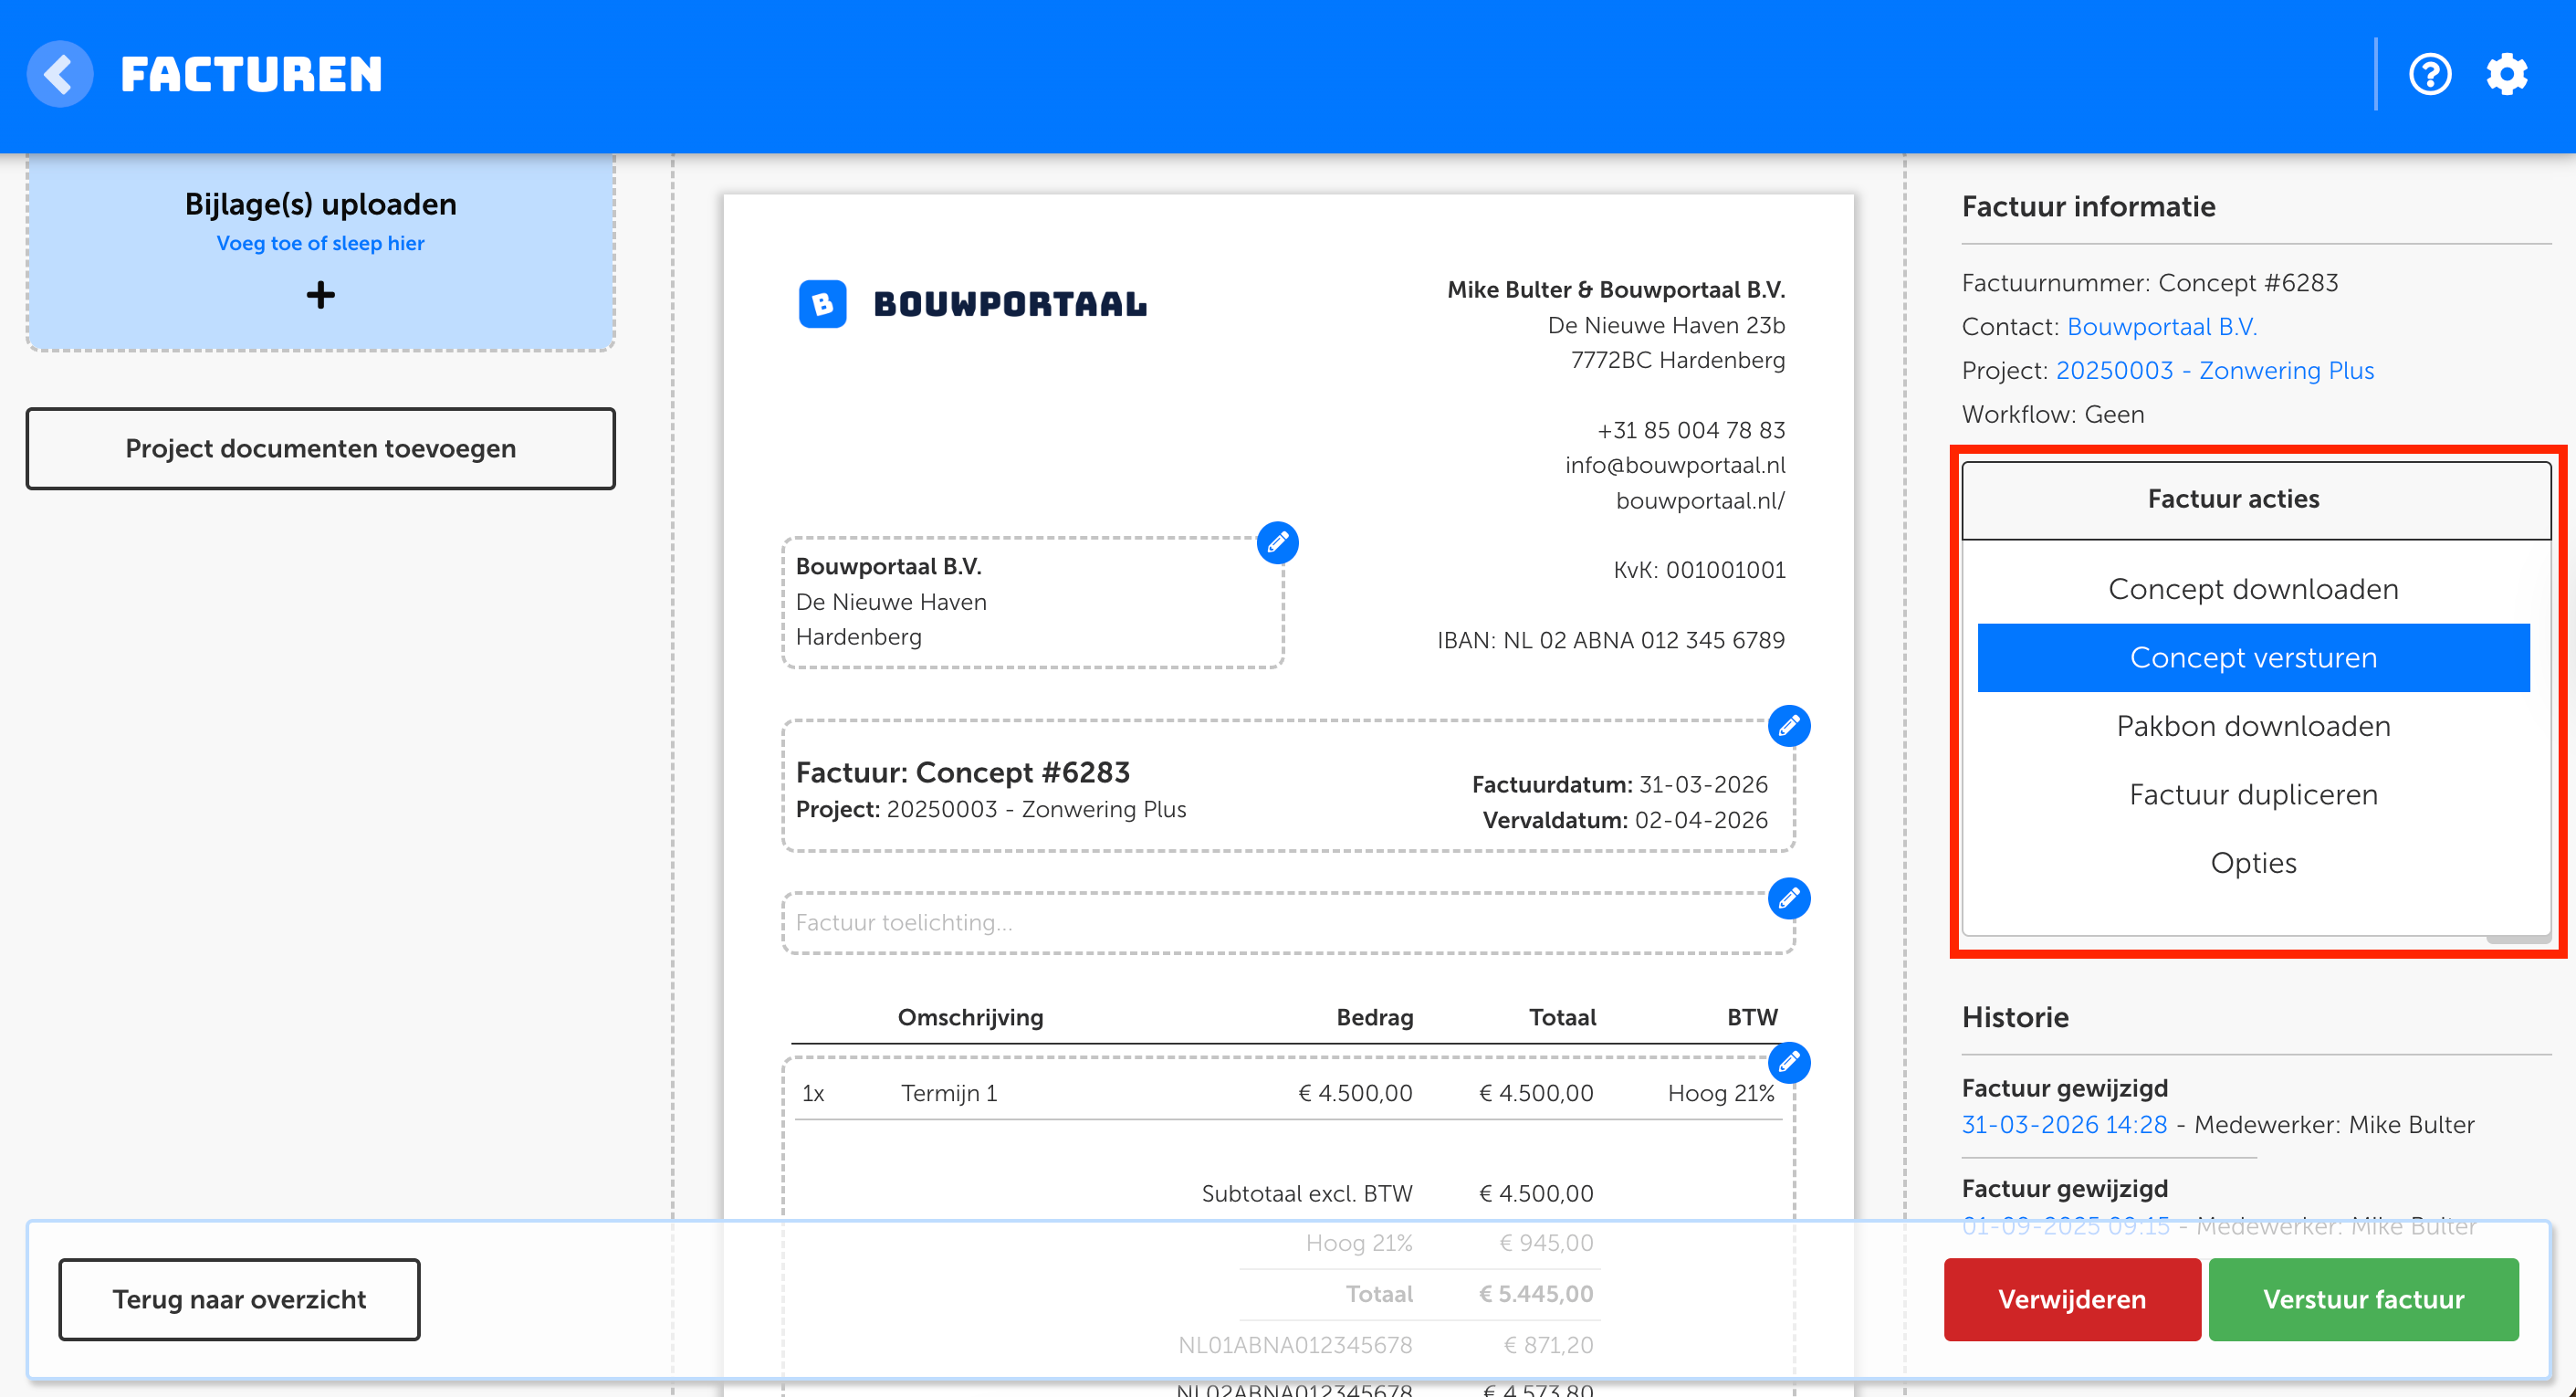Click the green Verstuur factuur button
This screenshot has width=2576, height=1397.
(2363, 1299)
